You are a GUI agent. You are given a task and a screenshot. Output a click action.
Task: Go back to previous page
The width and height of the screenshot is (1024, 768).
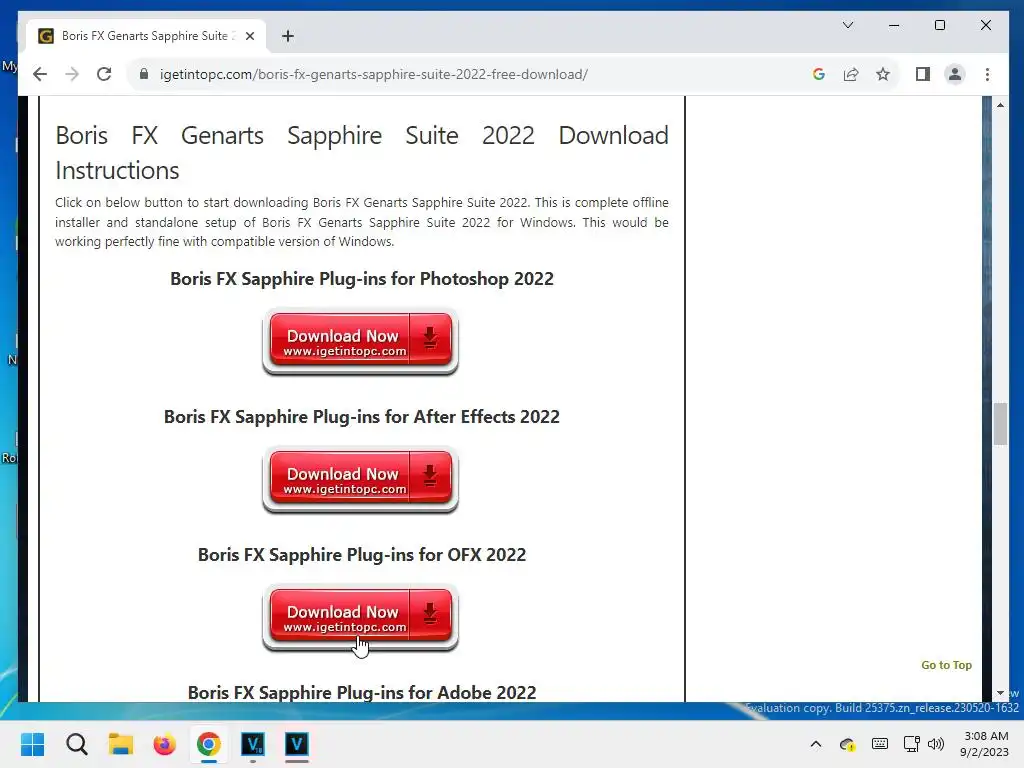click(x=40, y=74)
